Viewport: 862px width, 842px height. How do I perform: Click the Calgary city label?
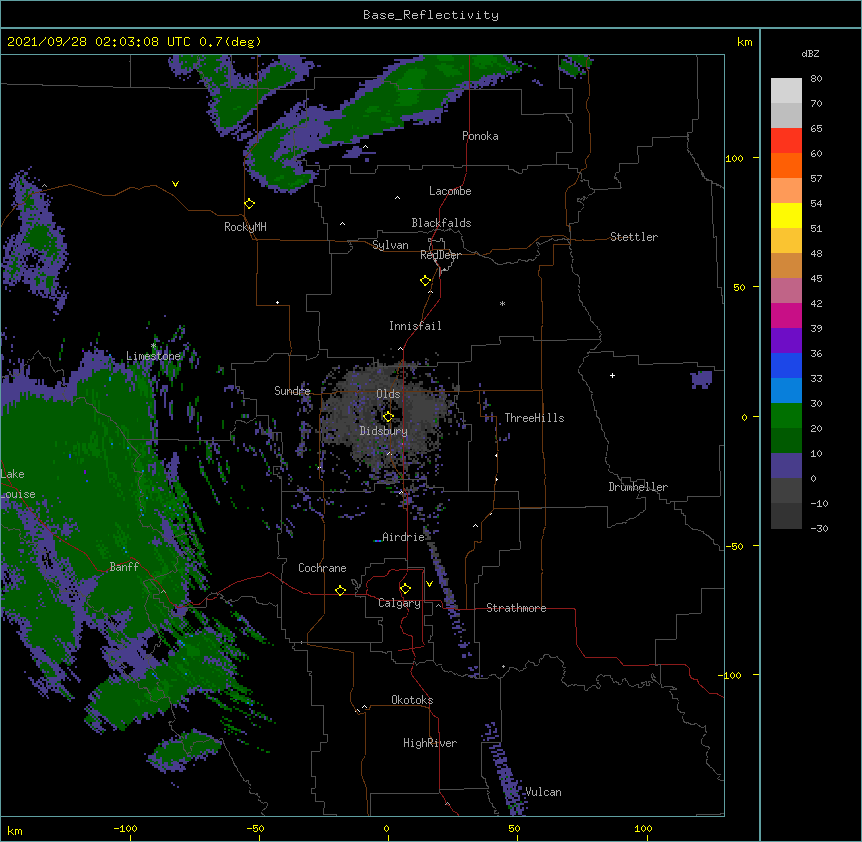(399, 603)
